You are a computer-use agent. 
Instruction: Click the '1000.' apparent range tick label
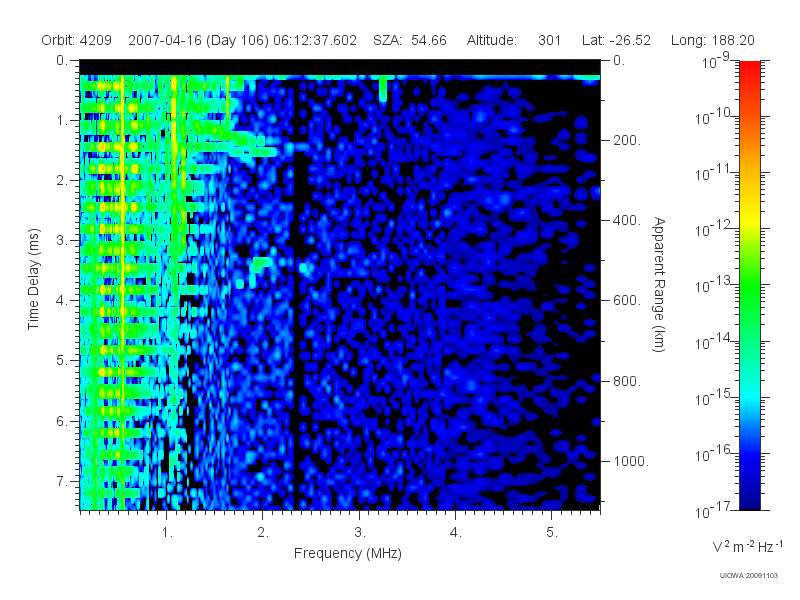631,461
